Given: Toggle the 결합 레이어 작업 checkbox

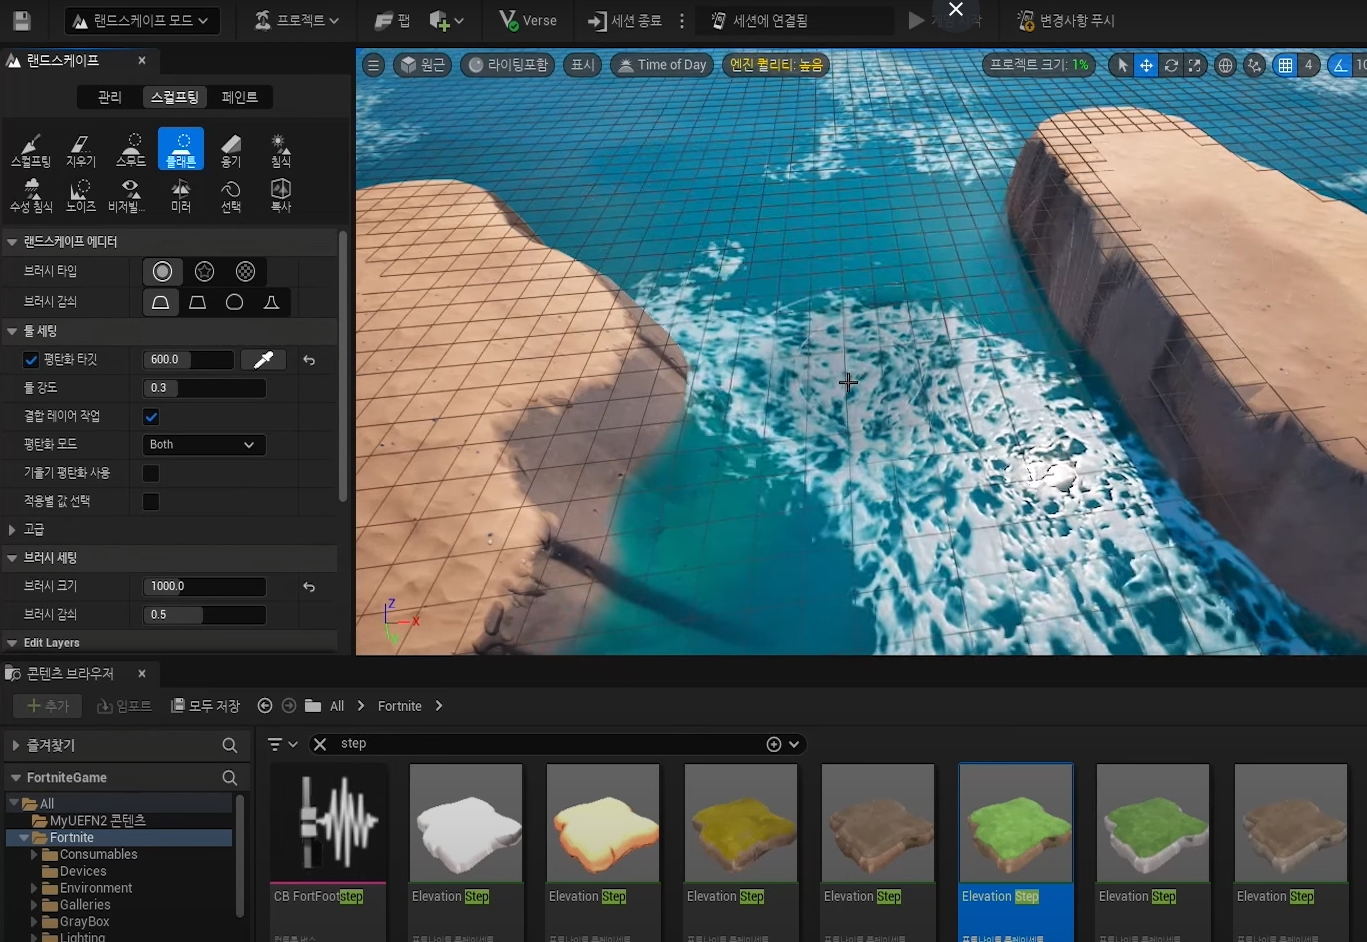Looking at the screenshot, I should click(x=151, y=416).
